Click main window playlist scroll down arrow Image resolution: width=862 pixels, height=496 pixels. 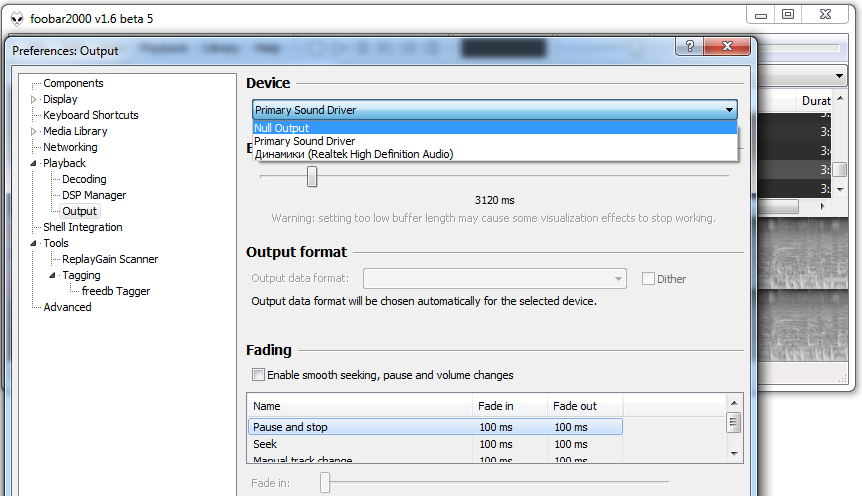(x=840, y=189)
